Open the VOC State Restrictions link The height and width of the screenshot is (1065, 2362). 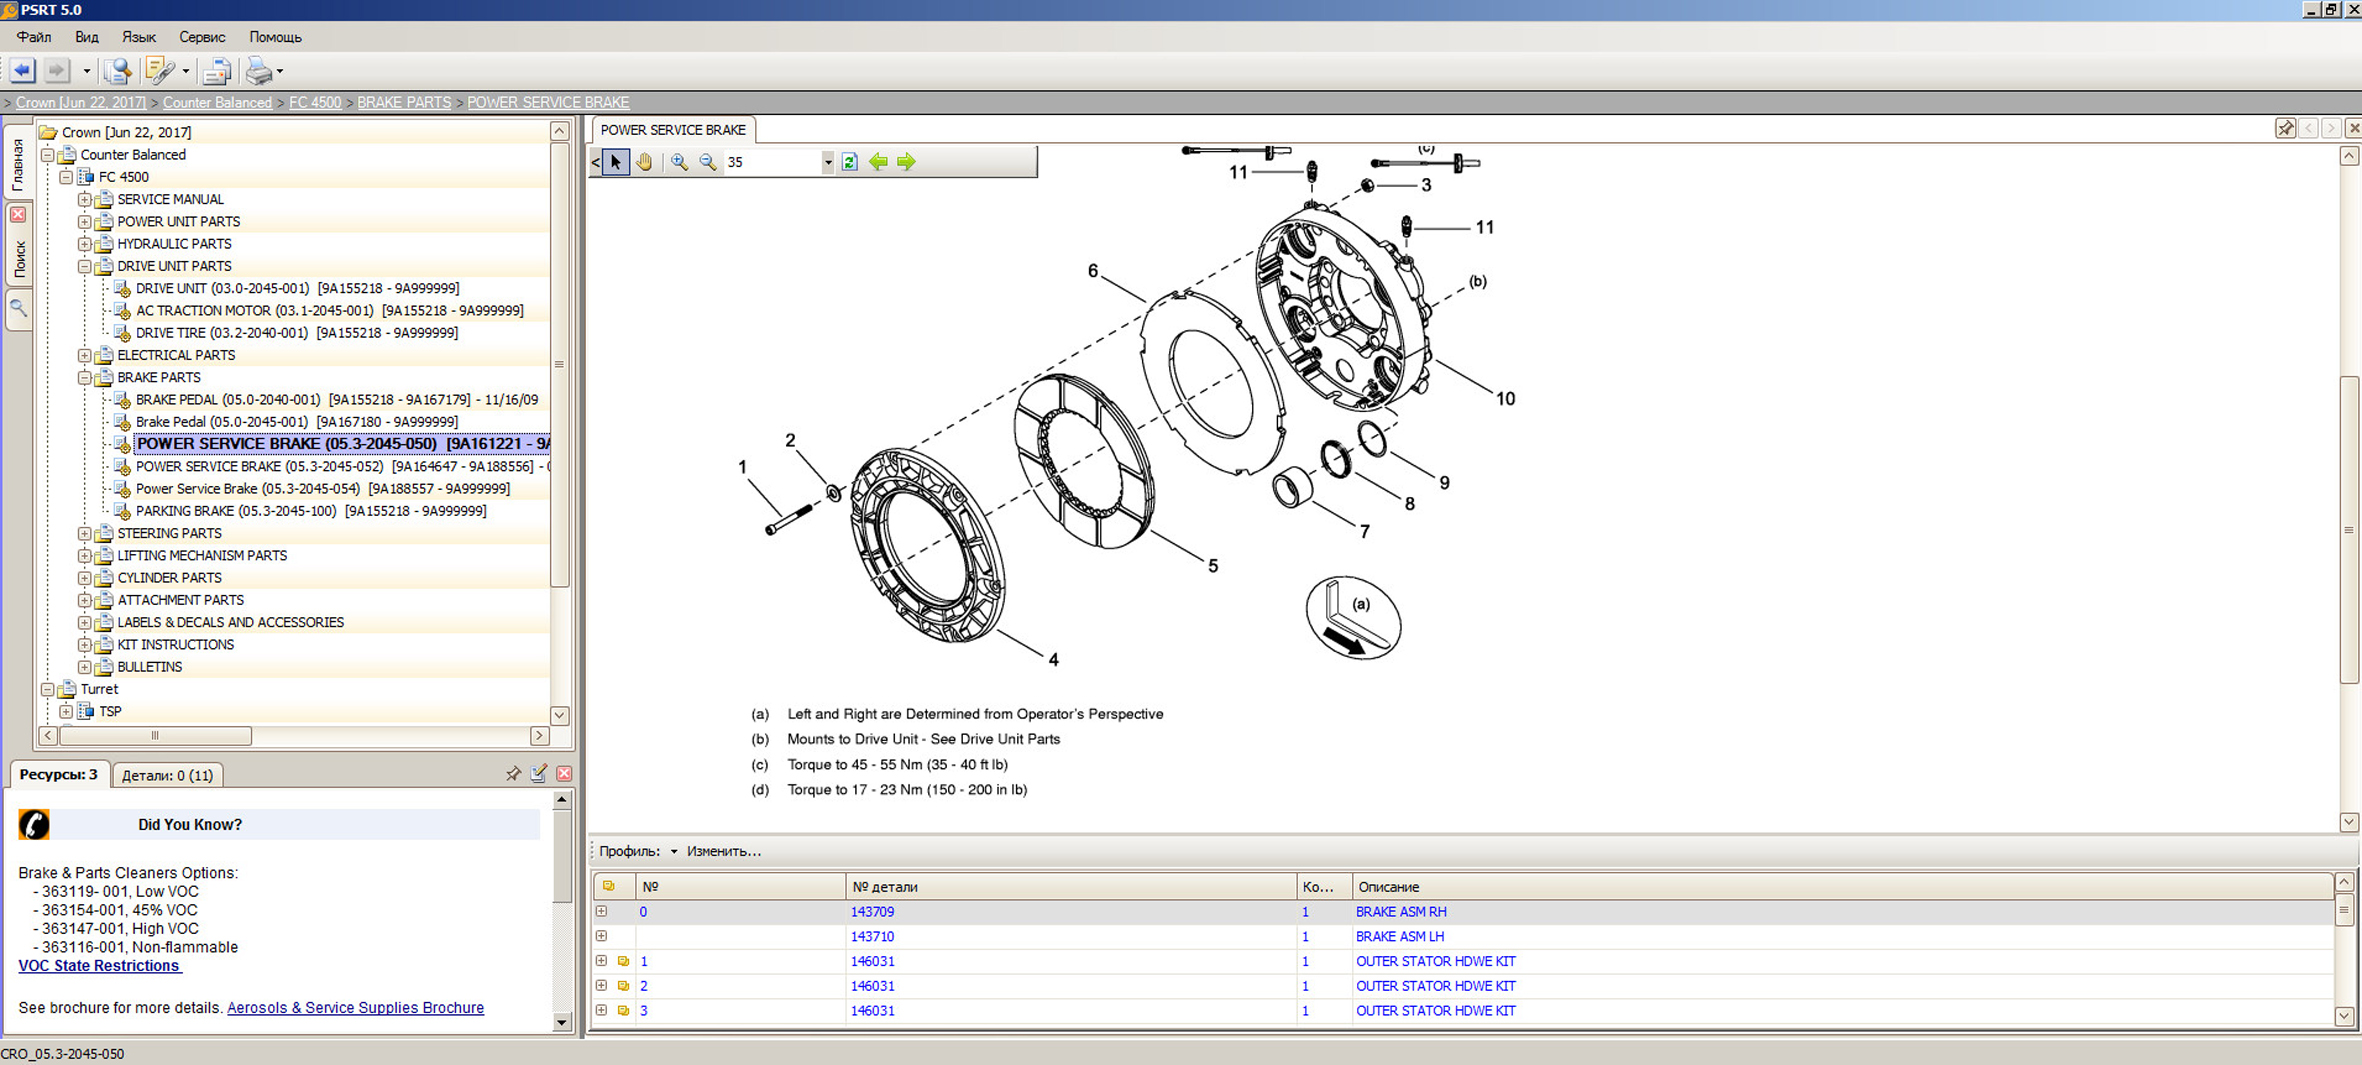99,966
